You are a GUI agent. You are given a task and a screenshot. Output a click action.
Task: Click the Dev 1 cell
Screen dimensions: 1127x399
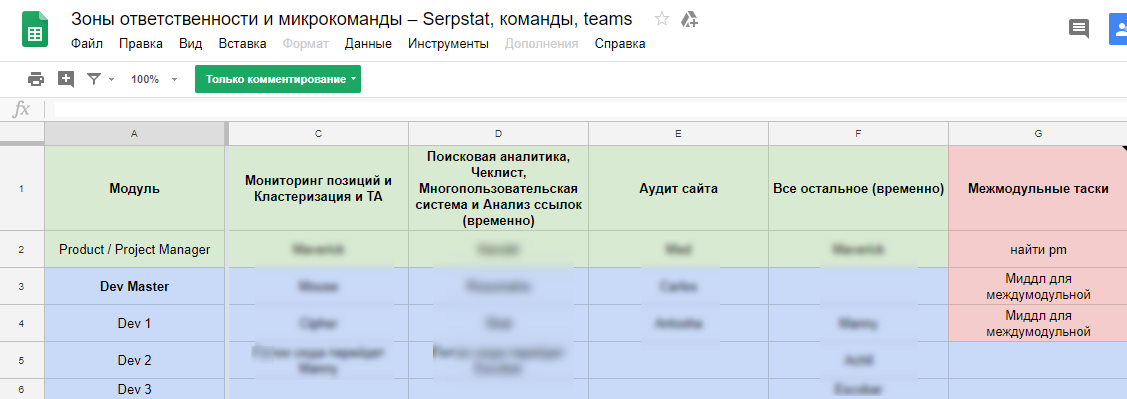[x=134, y=323]
